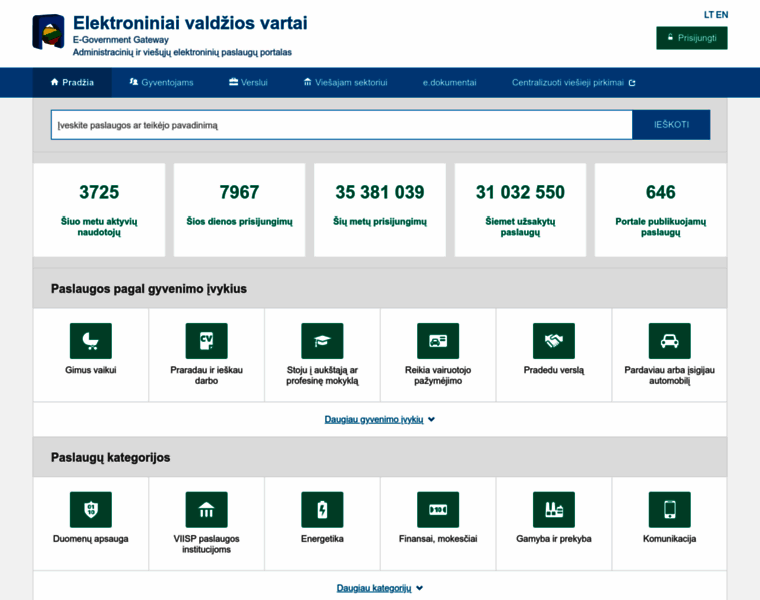Switch language to EN
The image size is (760, 600).
pos(722,15)
